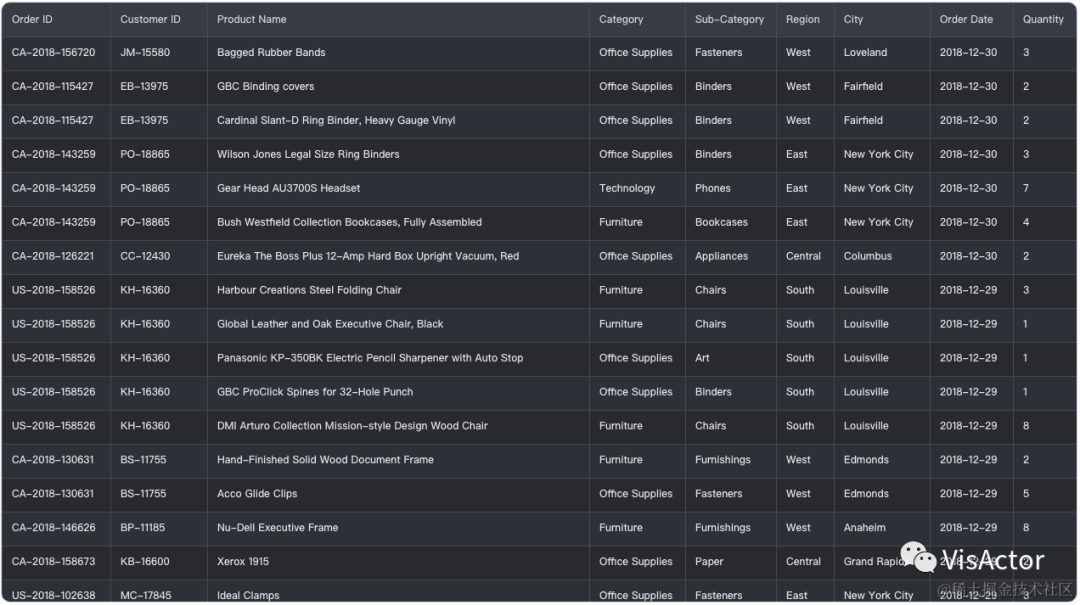Click the Order Date column header

[966, 19]
